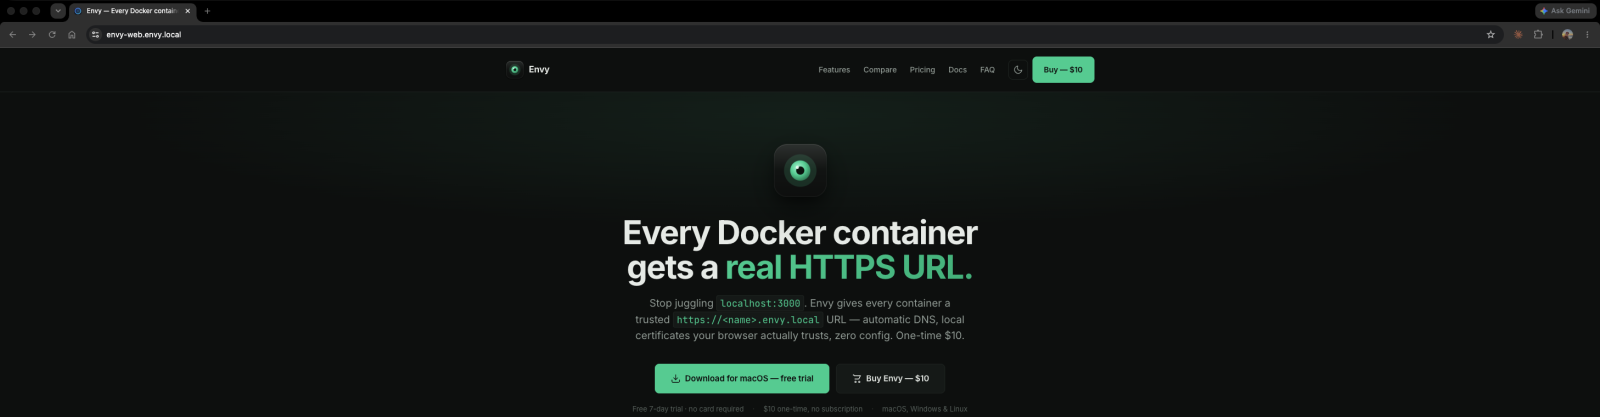
Task: Open the FAQ nav link
Action: [x=987, y=70]
